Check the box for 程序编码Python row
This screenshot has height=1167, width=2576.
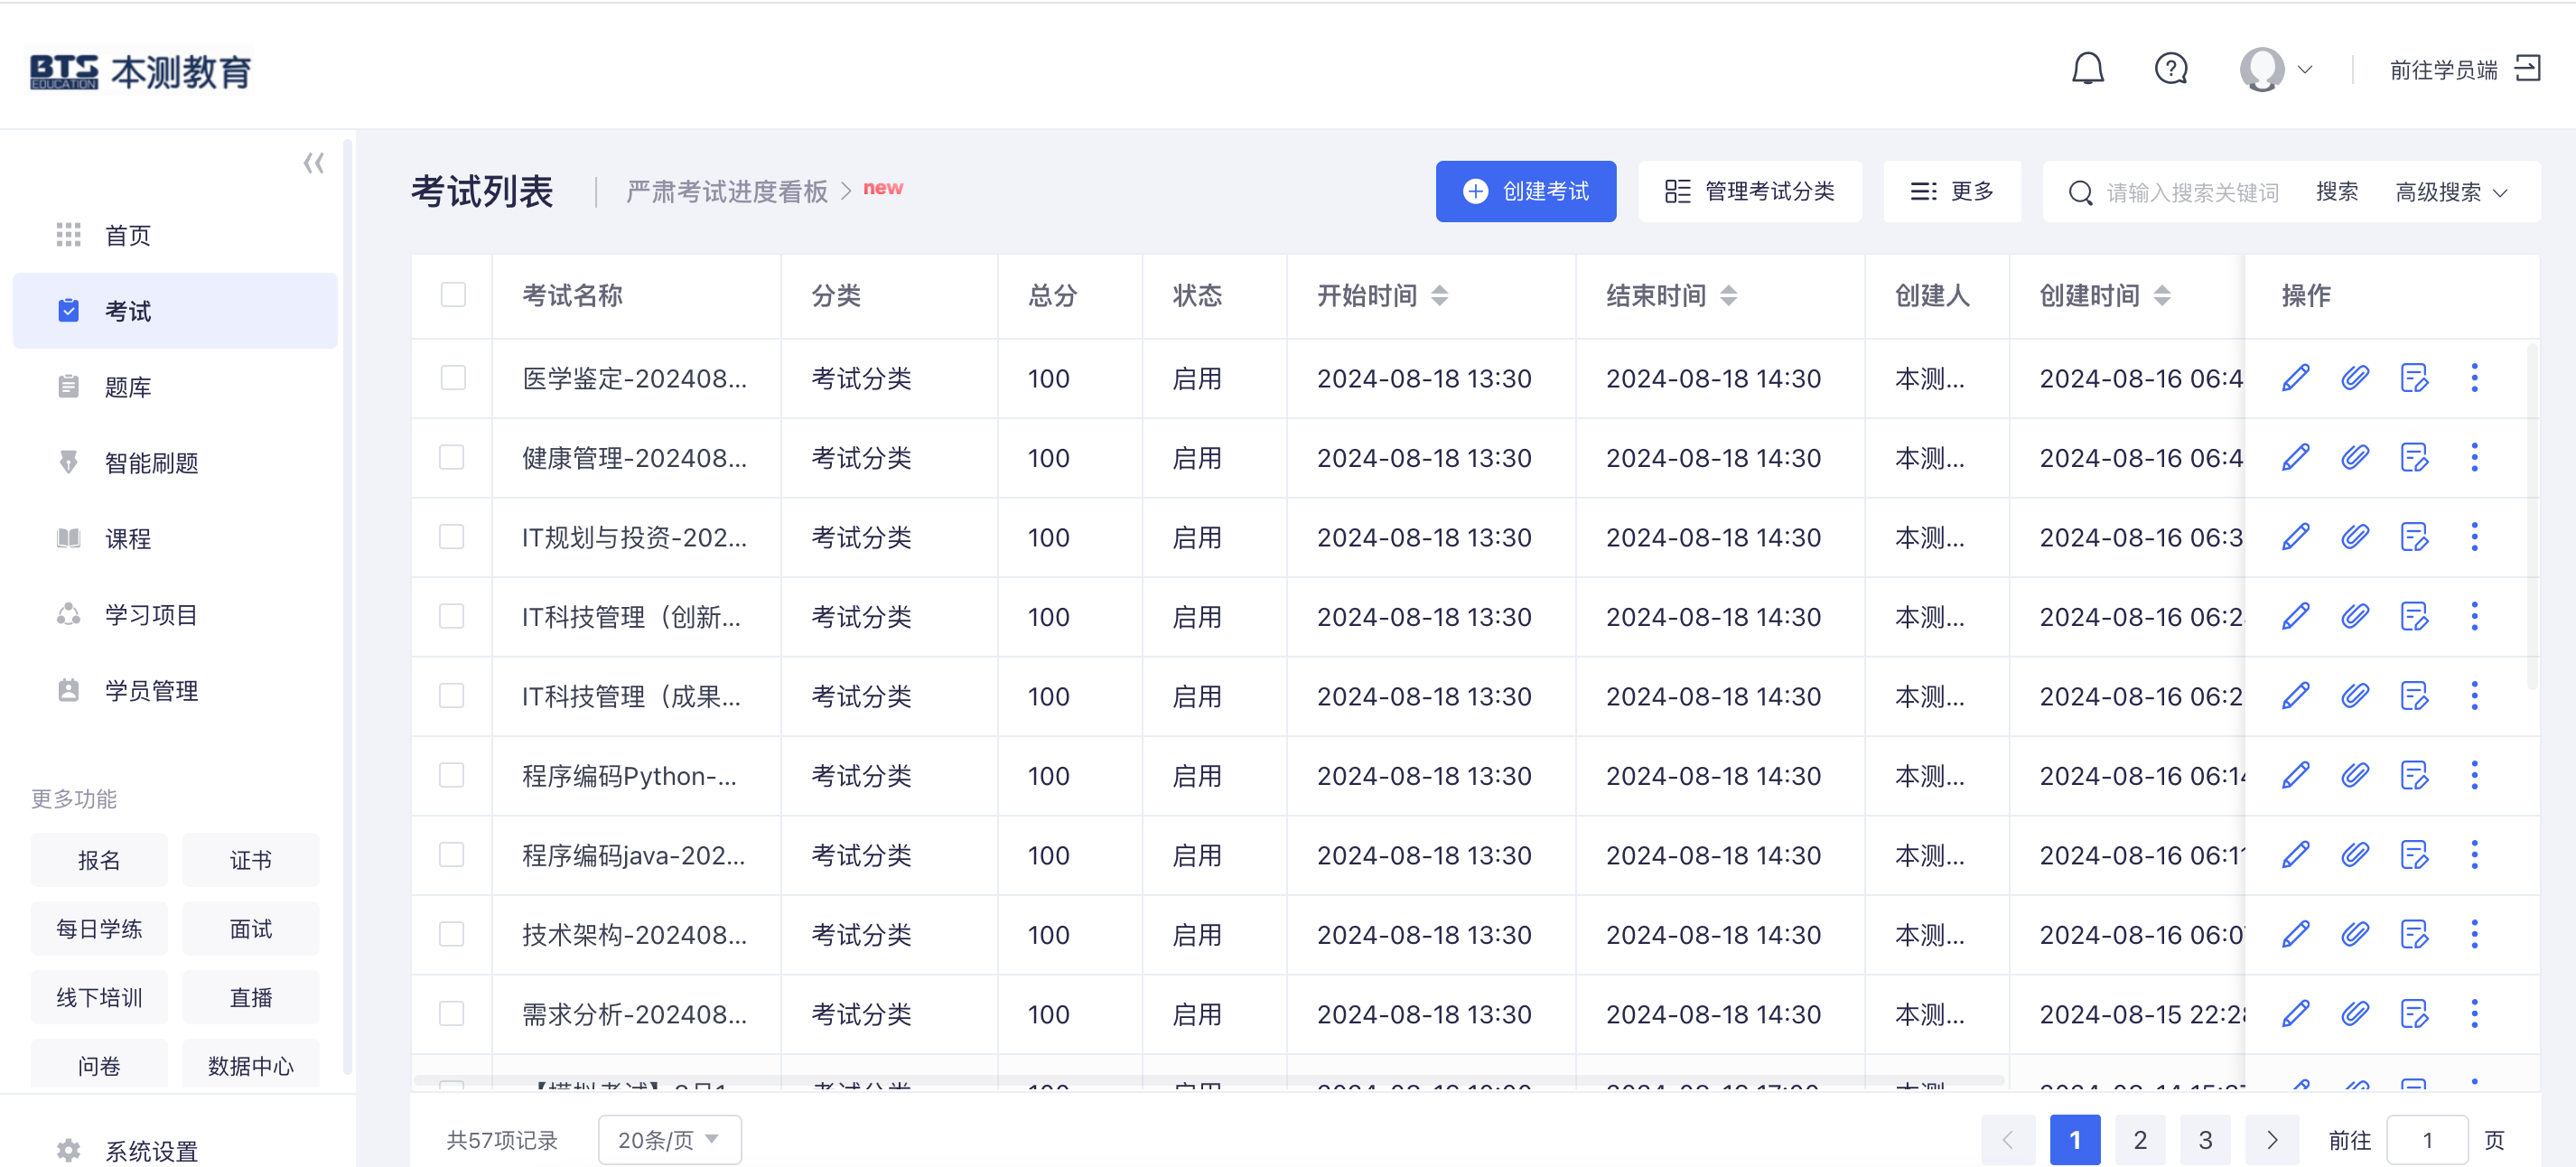pyautogui.click(x=452, y=775)
